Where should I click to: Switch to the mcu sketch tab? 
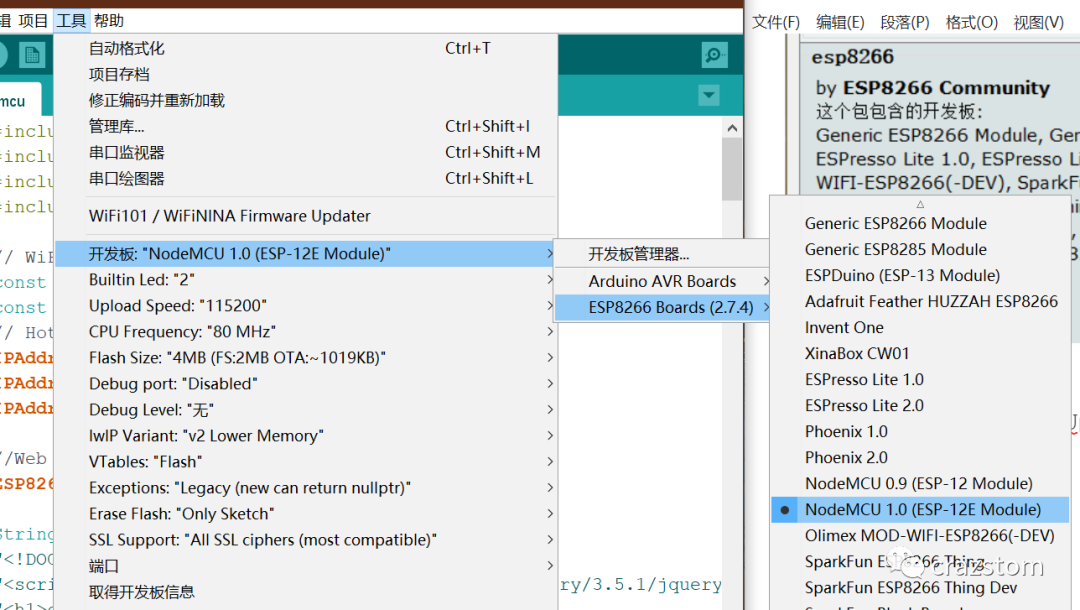click(14, 101)
